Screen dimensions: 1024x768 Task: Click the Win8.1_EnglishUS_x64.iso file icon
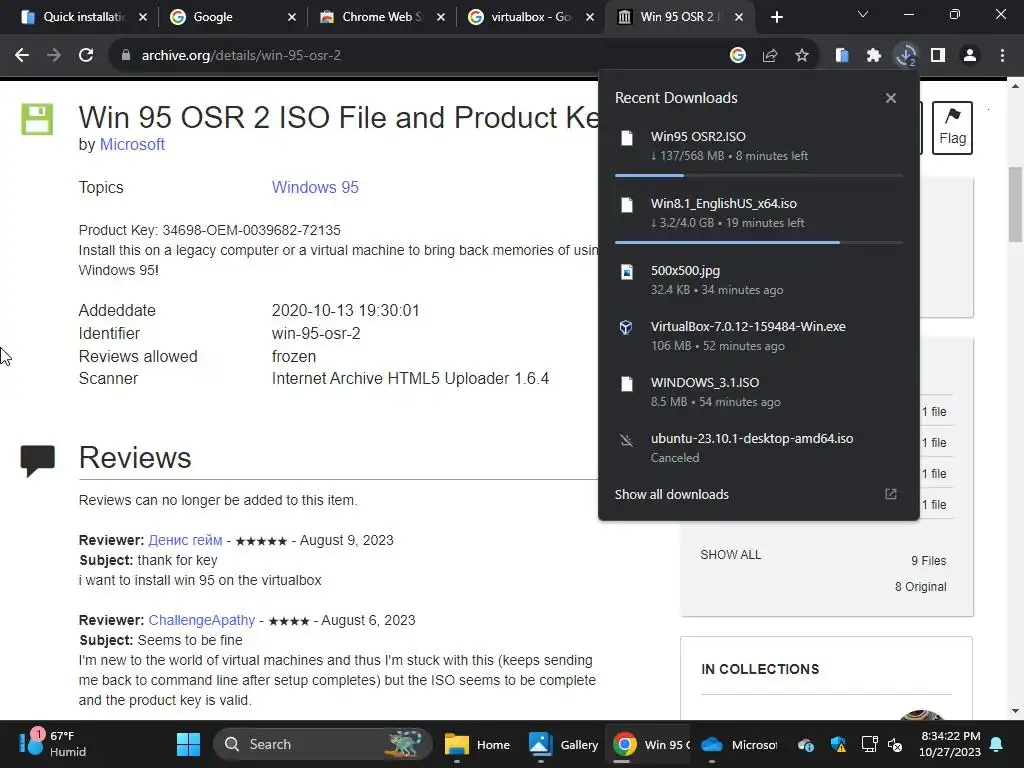point(627,205)
